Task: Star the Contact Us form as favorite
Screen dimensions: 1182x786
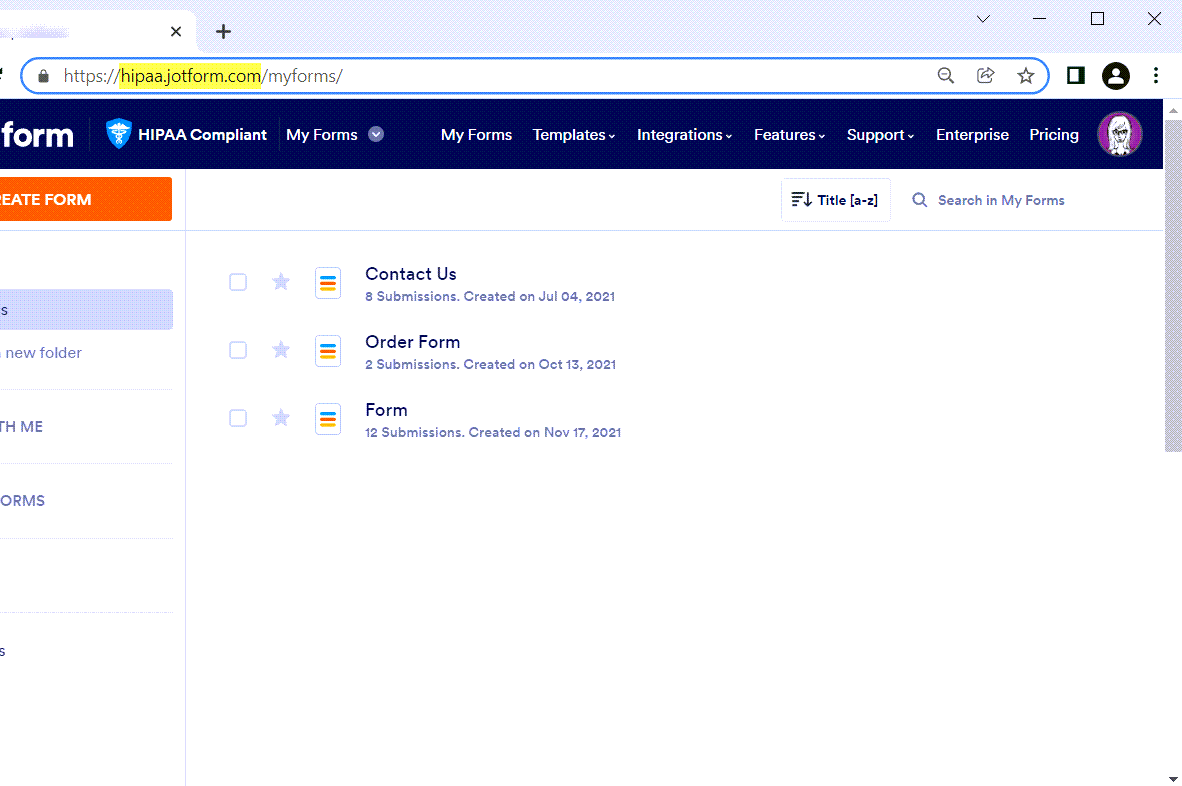Action: [x=281, y=282]
